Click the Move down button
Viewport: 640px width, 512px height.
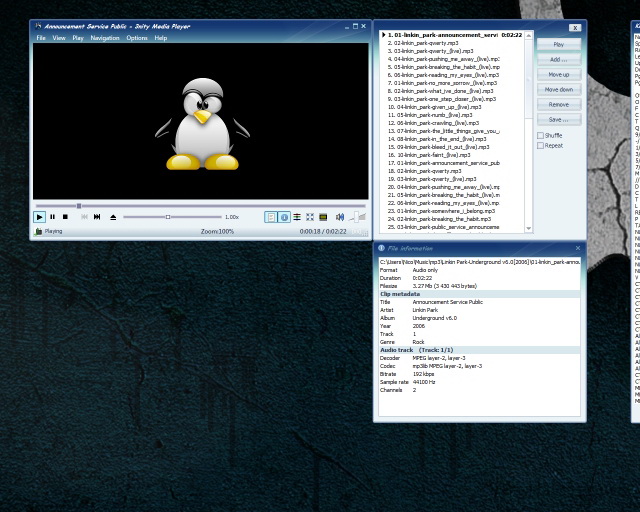(x=558, y=89)
